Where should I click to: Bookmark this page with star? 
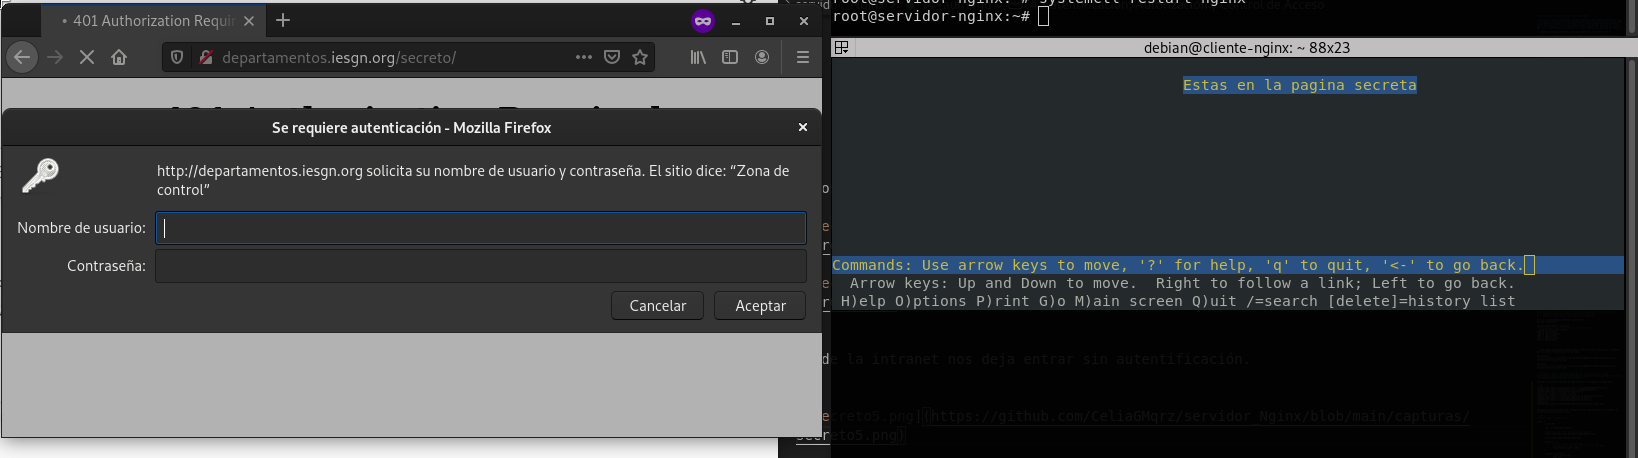pos(640,57)
